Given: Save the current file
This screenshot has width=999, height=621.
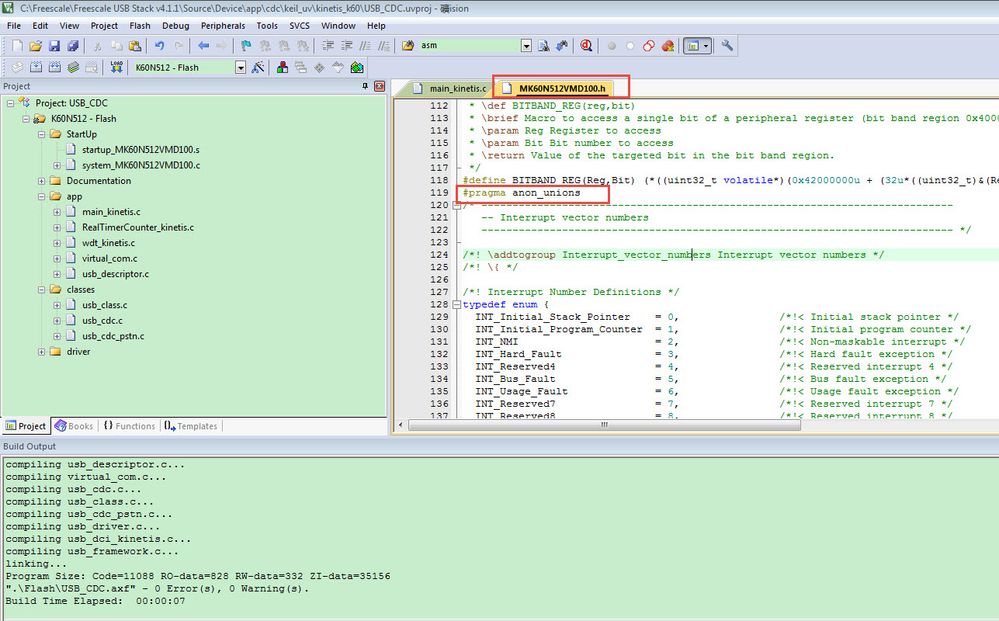Looking at the screenshot, I should click(54, 46).
